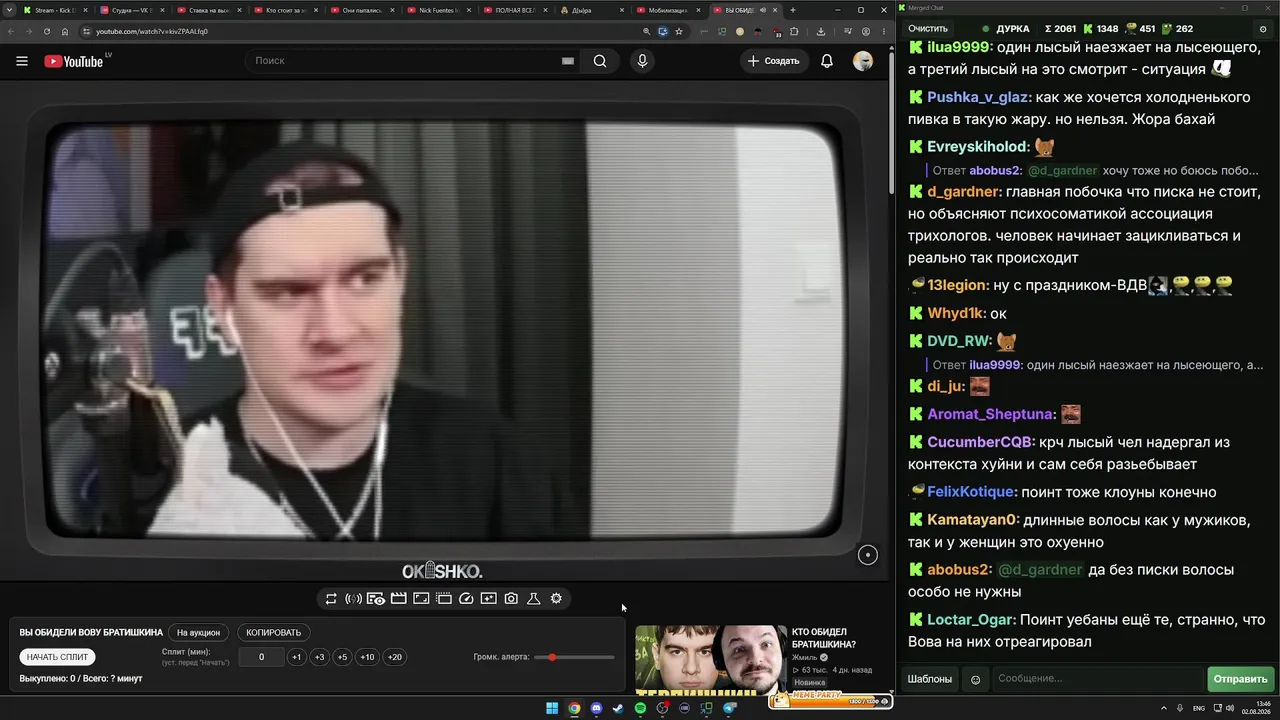The width and height of the screenshot is (1280, 720).
Task: Click the YouTube search magnifier button
Action: tap(600, 61)
